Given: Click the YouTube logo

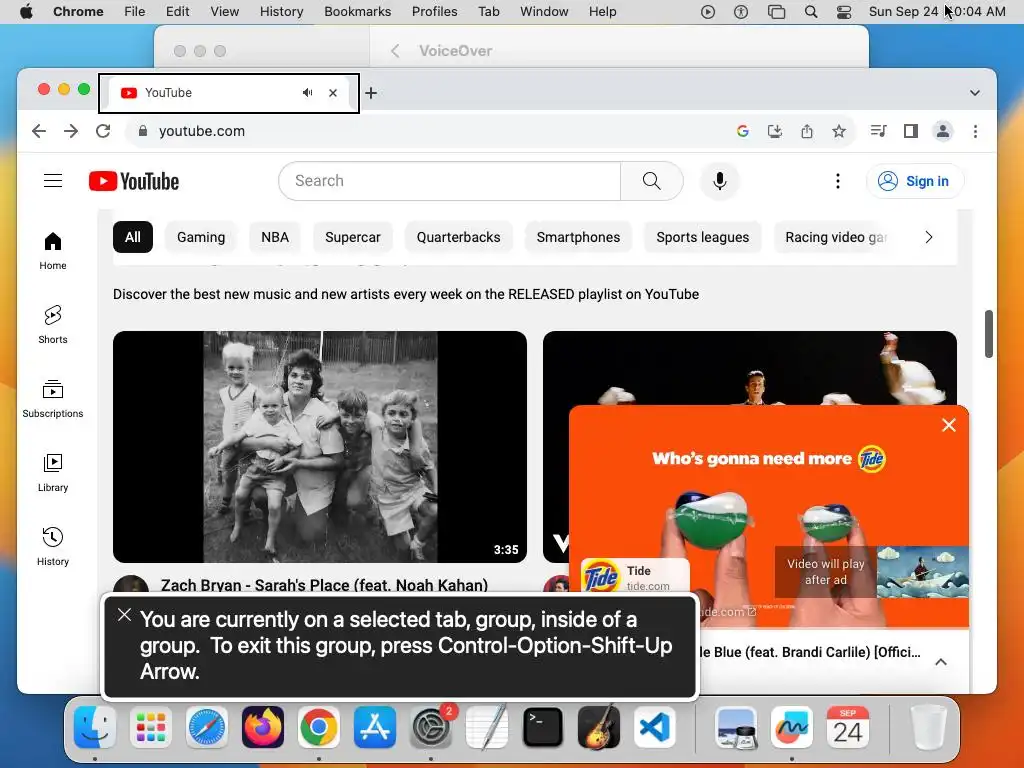Looking at the screenshot, I should [x=134, y=181].
